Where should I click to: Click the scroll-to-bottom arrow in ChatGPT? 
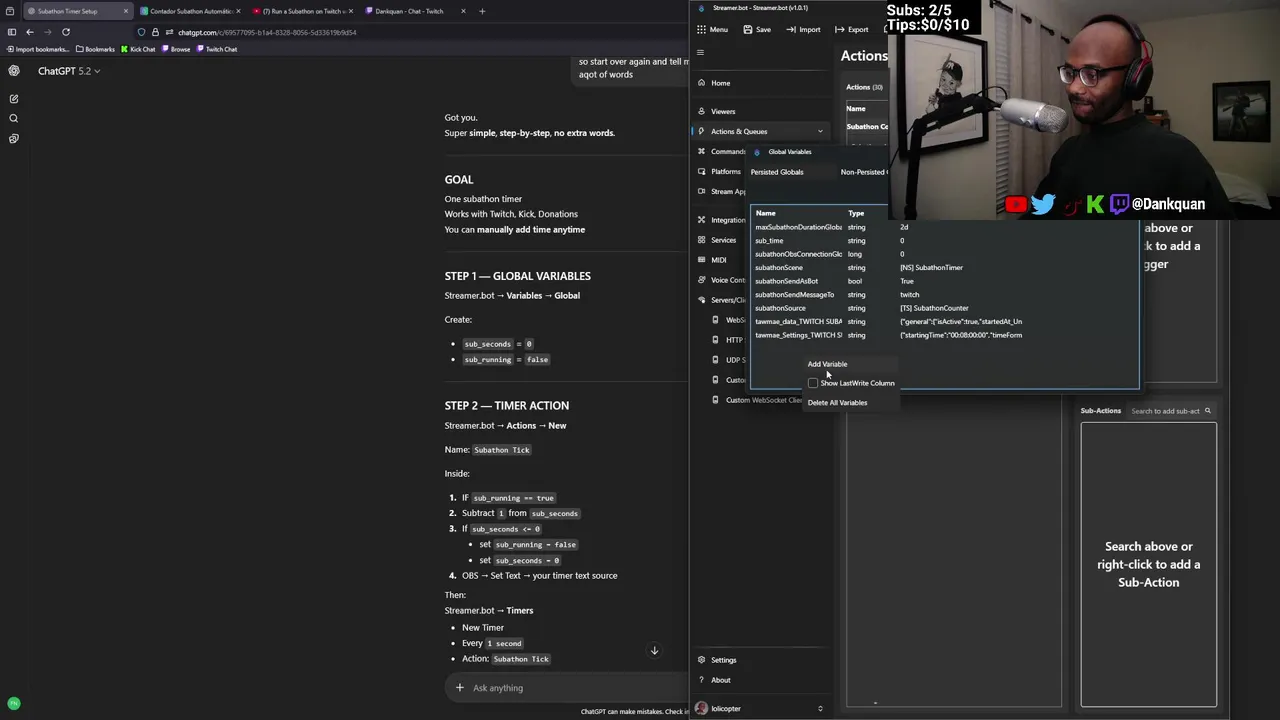[x=654, y=651]
